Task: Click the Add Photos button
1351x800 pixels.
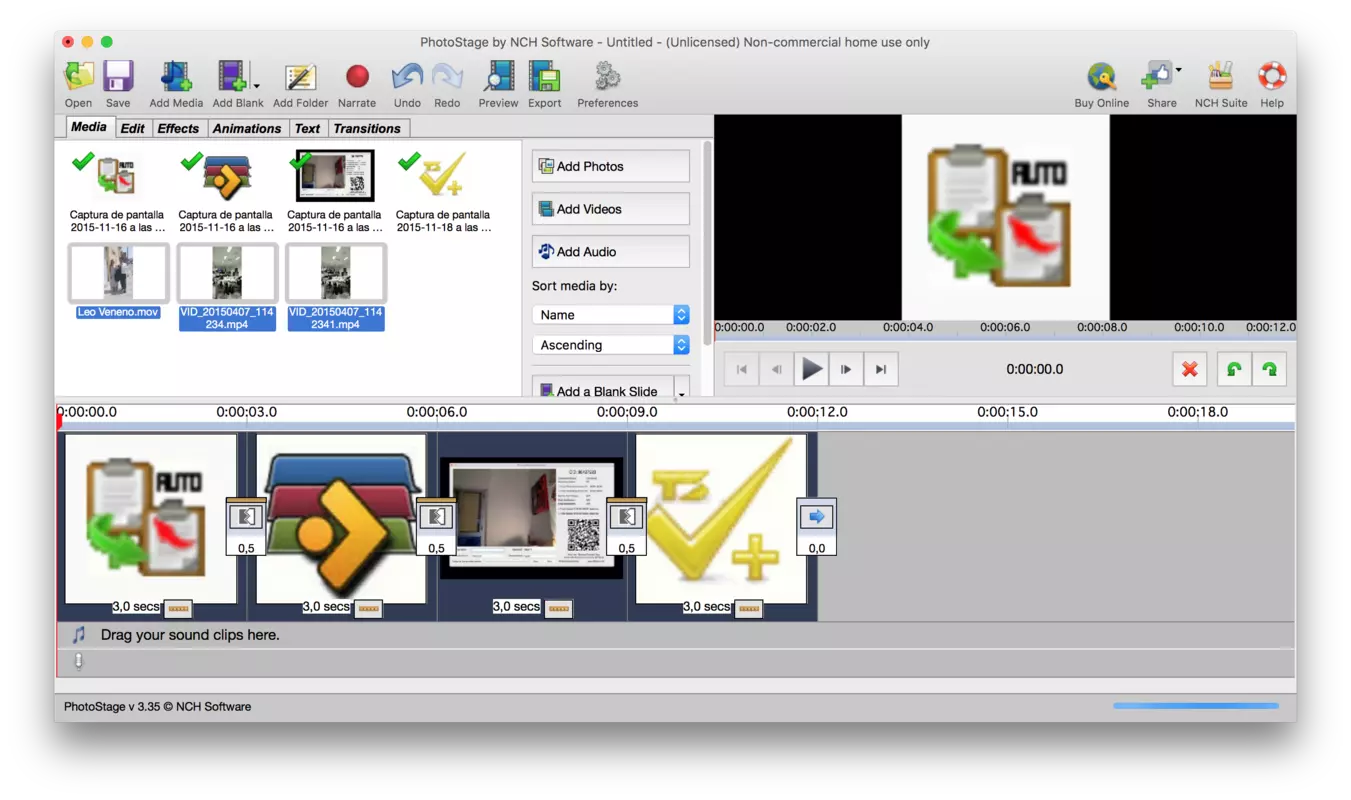Action: 611,167
